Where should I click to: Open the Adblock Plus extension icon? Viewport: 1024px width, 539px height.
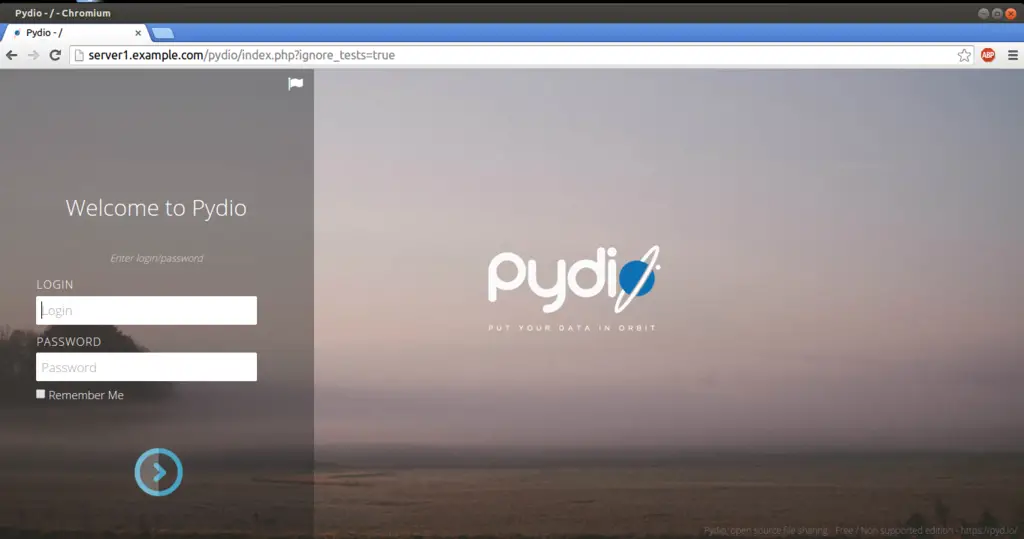[988, 56]
